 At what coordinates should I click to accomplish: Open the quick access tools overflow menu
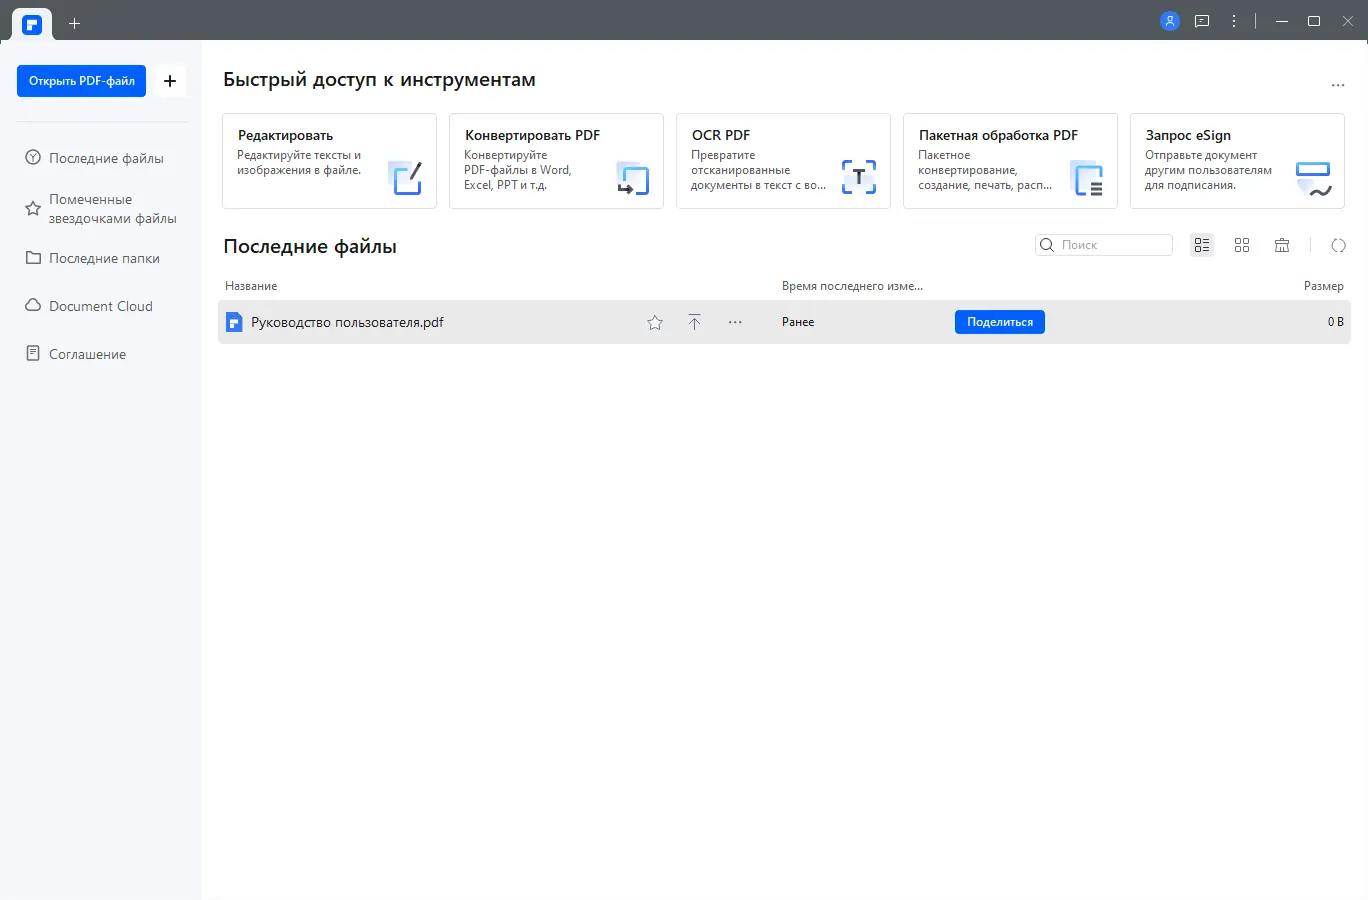(1338, 85)
